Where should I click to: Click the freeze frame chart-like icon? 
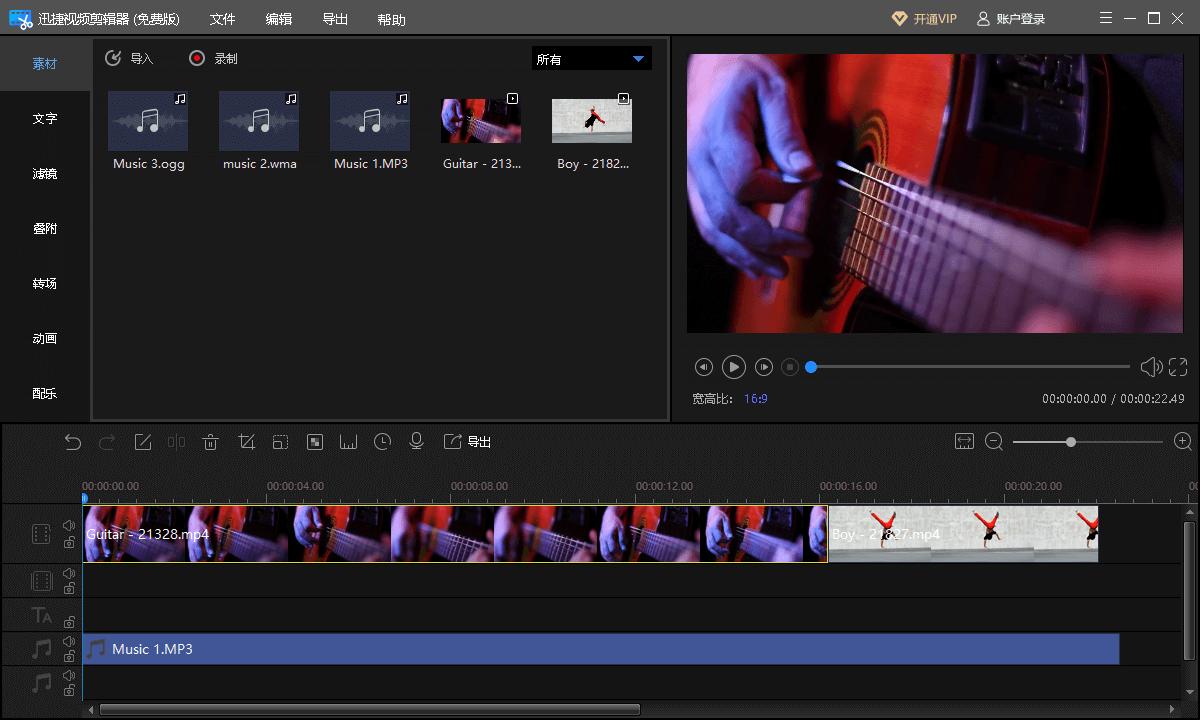348,442
